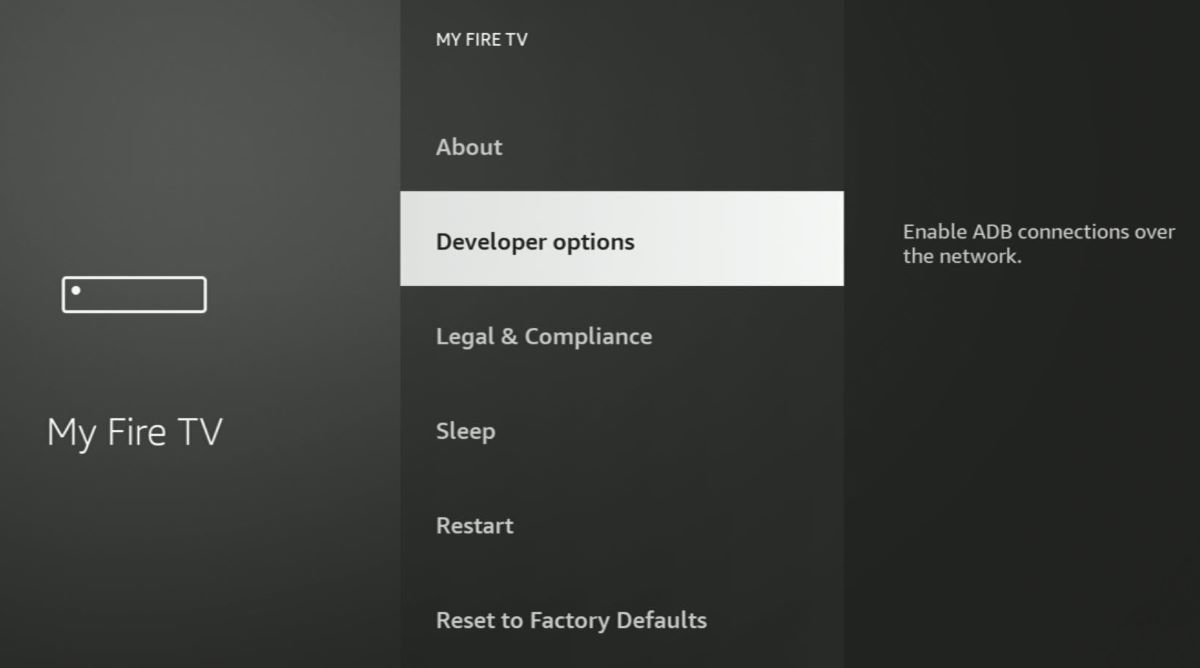Viewport: 1200px width, 668px height.
Task: Click the 'Enable ADB connections over the network.' description
Action: click(1039, 244)
